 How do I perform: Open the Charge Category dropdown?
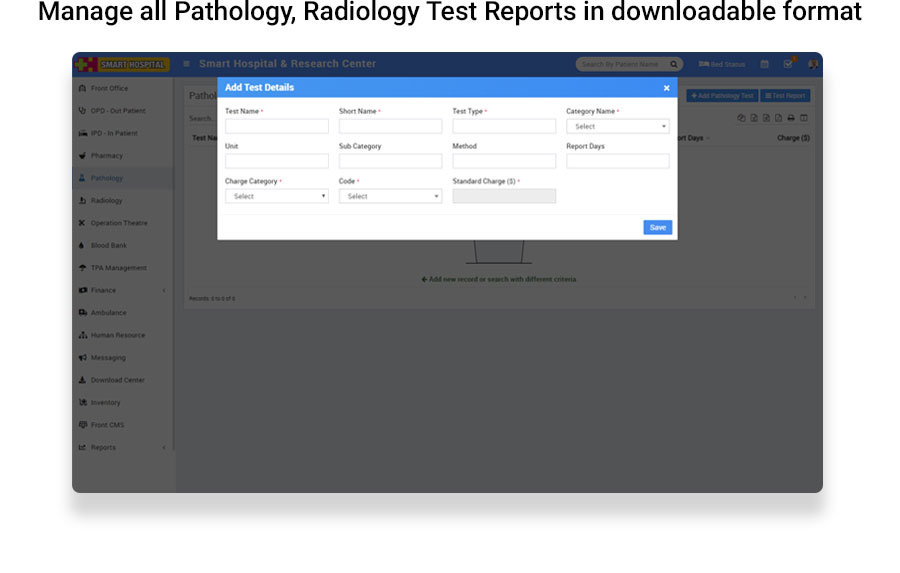point(276,197)
